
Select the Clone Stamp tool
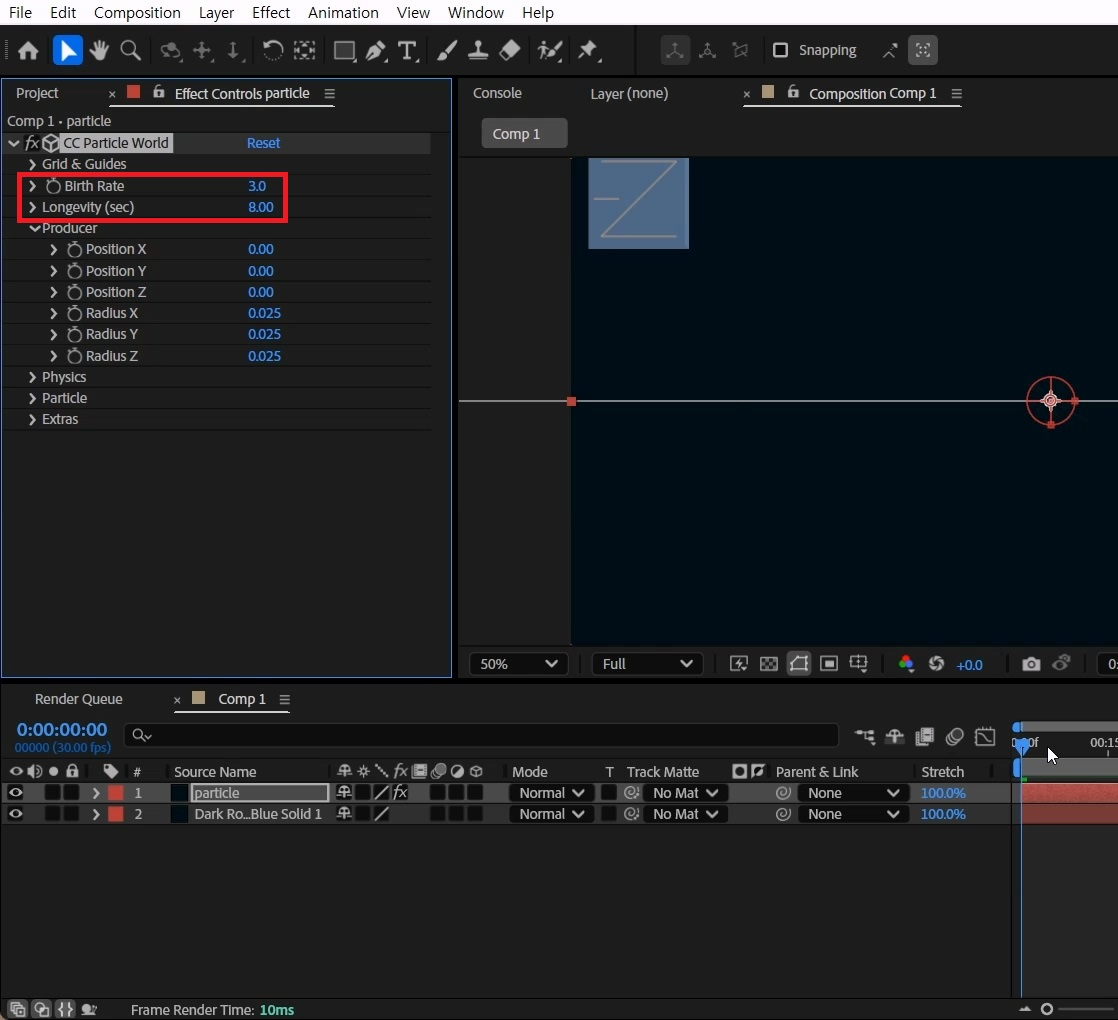[478, 51]
